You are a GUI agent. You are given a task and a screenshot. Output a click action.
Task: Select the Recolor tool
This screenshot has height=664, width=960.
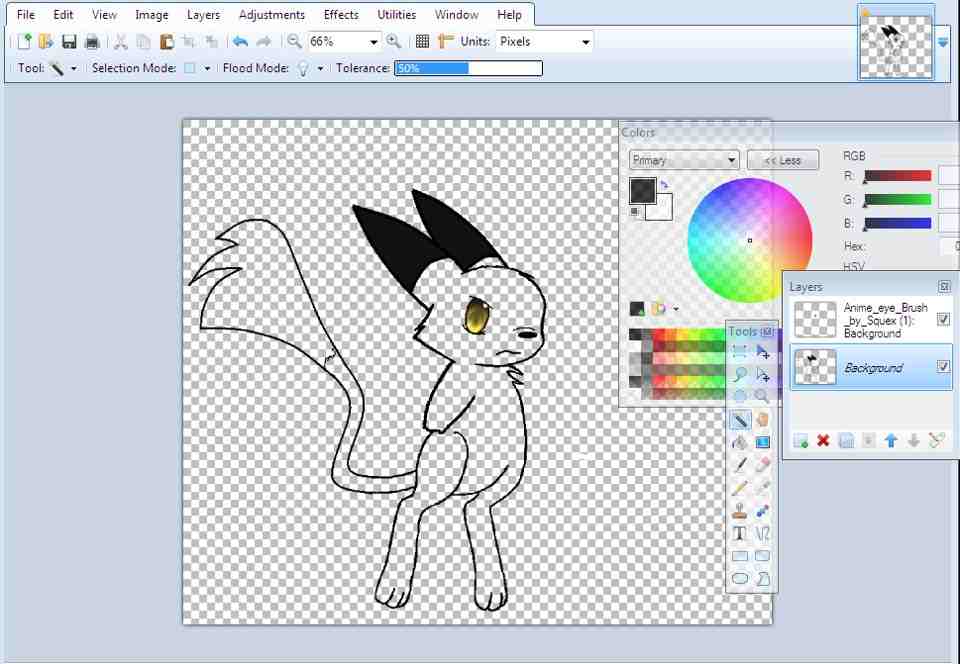(x=762, y=511)
